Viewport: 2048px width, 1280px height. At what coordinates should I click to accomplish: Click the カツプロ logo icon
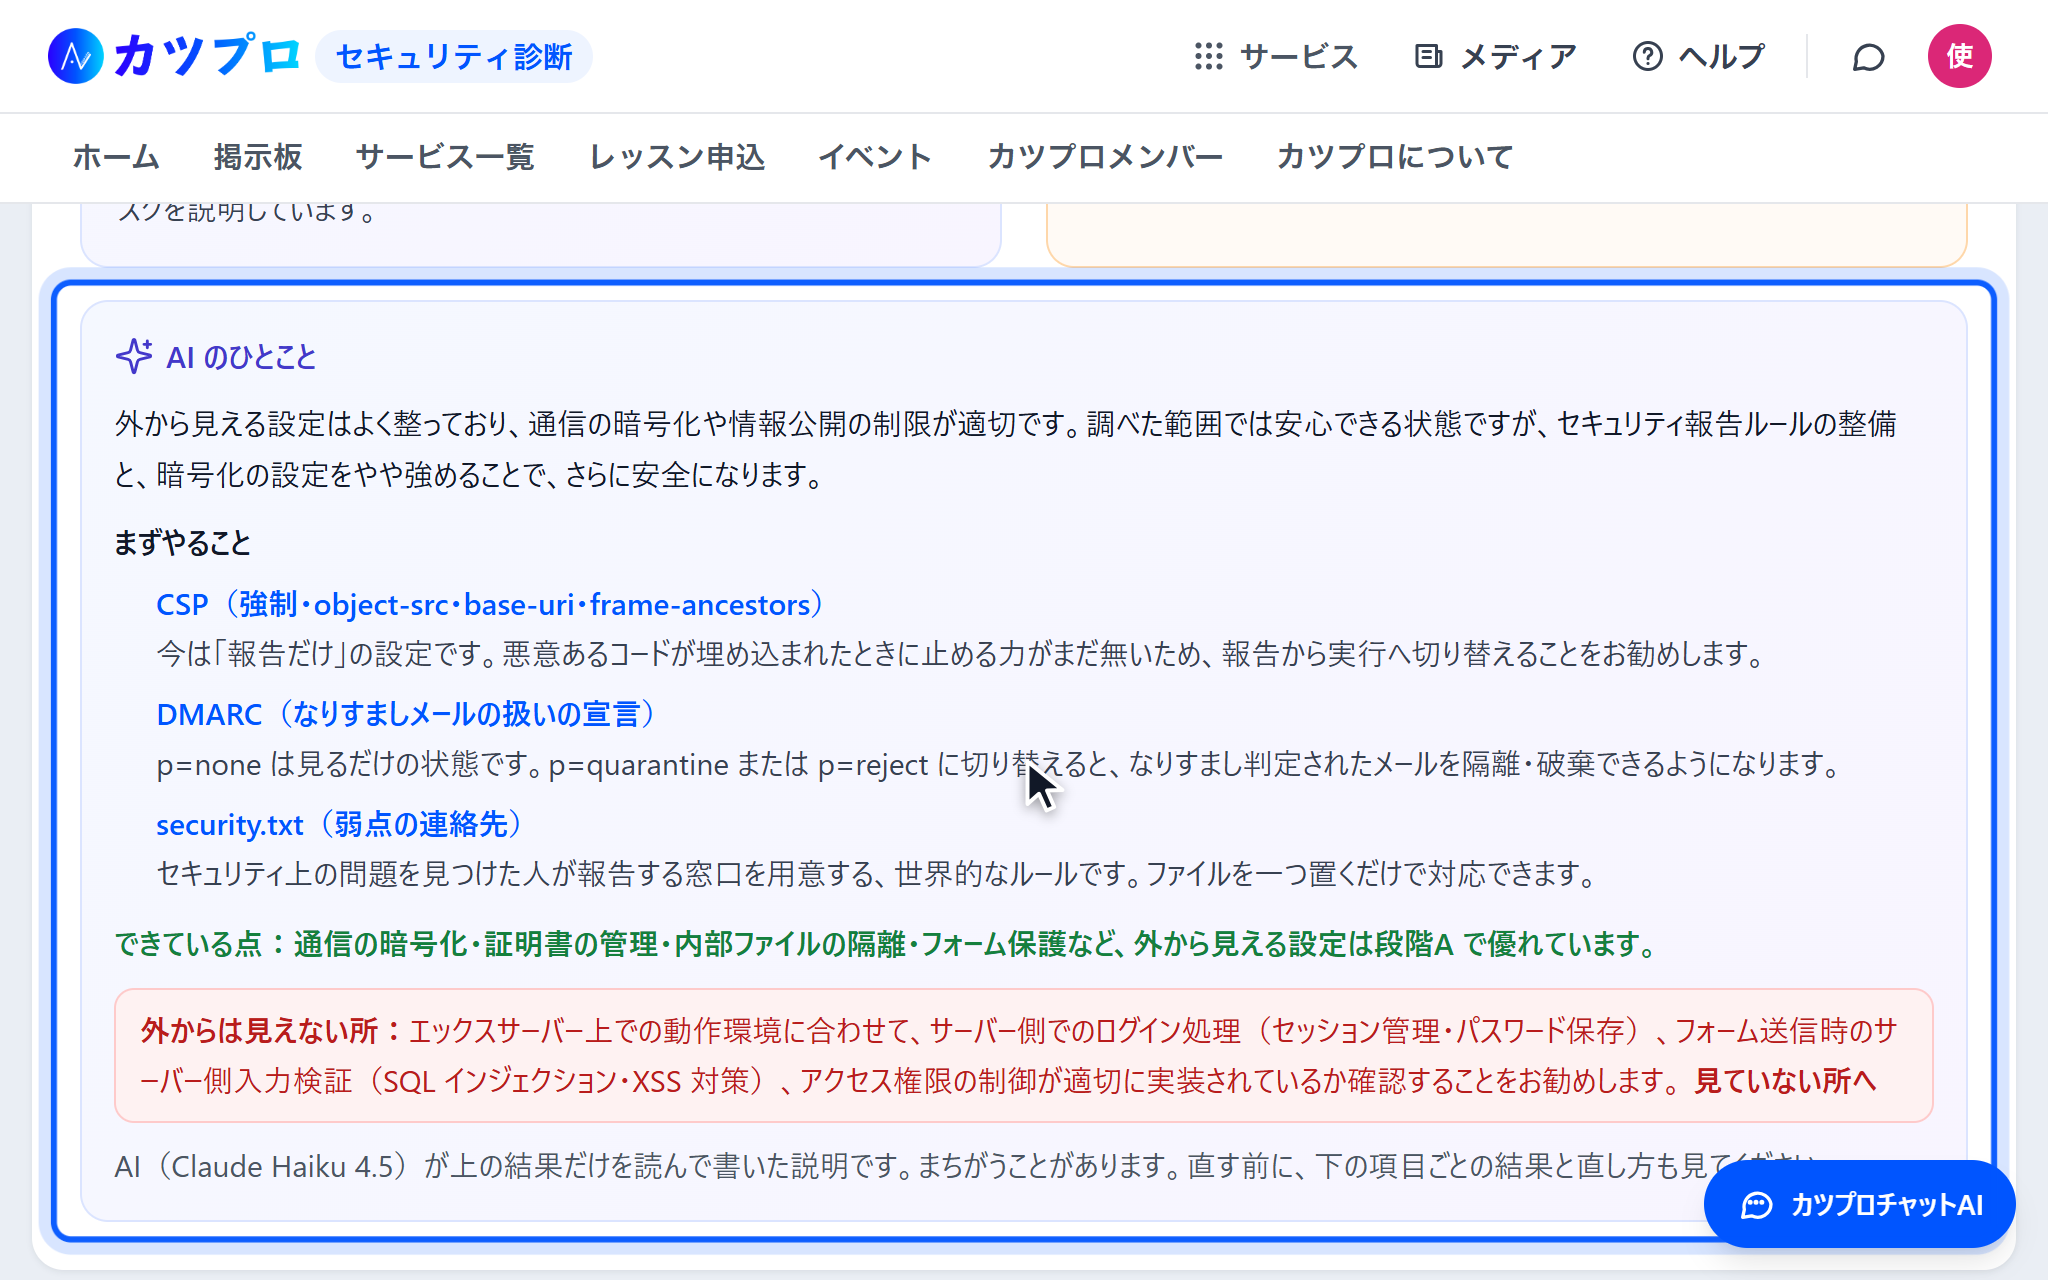[x=76, y=56]
